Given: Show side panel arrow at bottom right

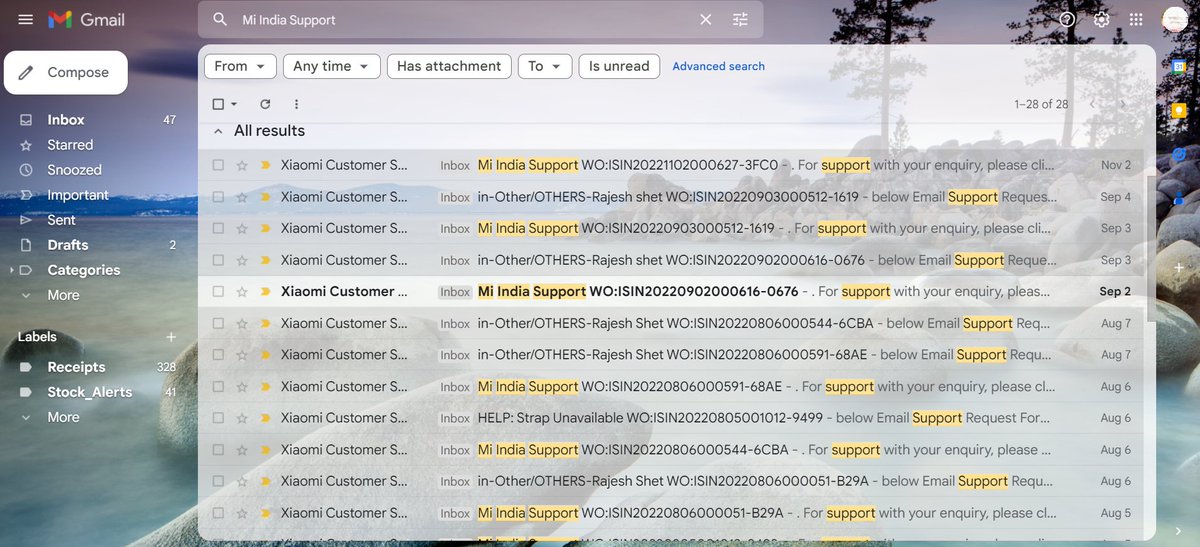Looking at the screenshot, I should click(1178, 531).
